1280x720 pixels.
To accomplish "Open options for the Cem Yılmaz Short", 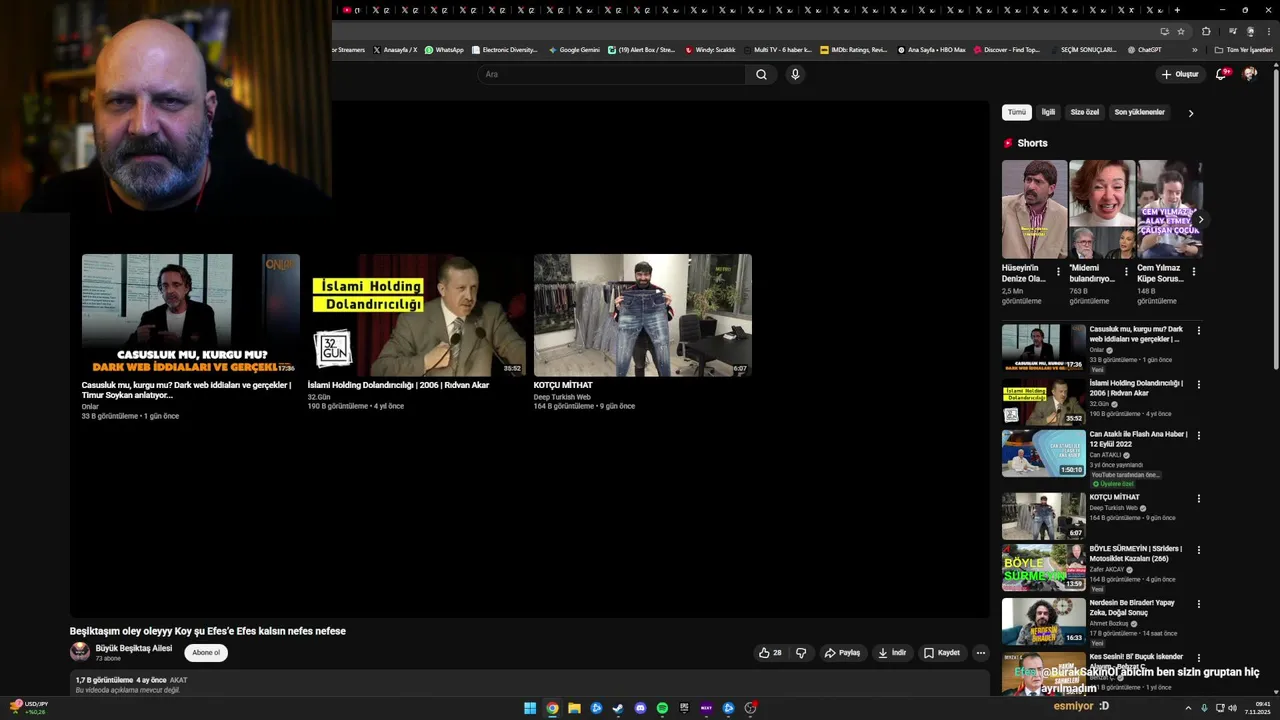I will (1193, 271).
